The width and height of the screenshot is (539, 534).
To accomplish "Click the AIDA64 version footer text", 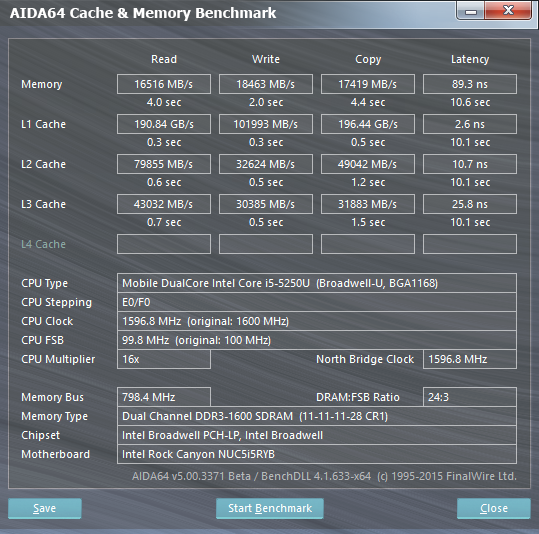I will [x=324, y=476].
